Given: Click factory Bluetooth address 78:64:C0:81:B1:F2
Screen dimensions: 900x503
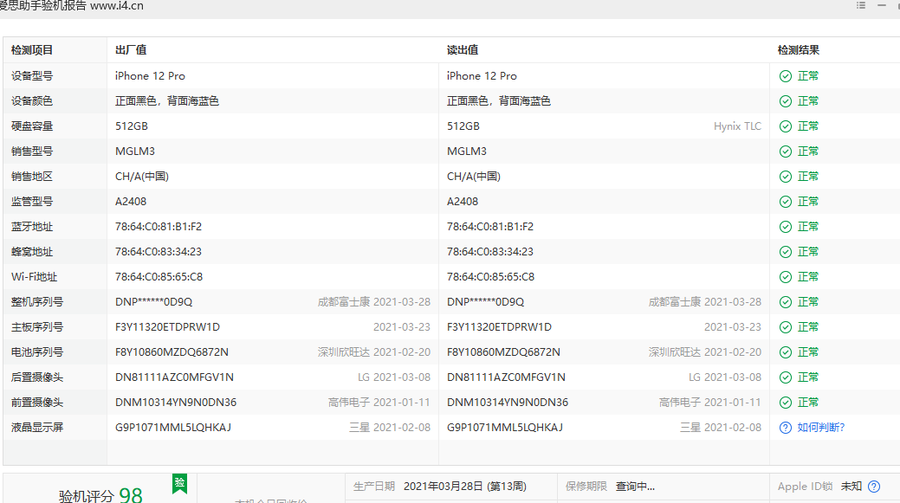Looking at the screenshot, I should click(158, 226).
